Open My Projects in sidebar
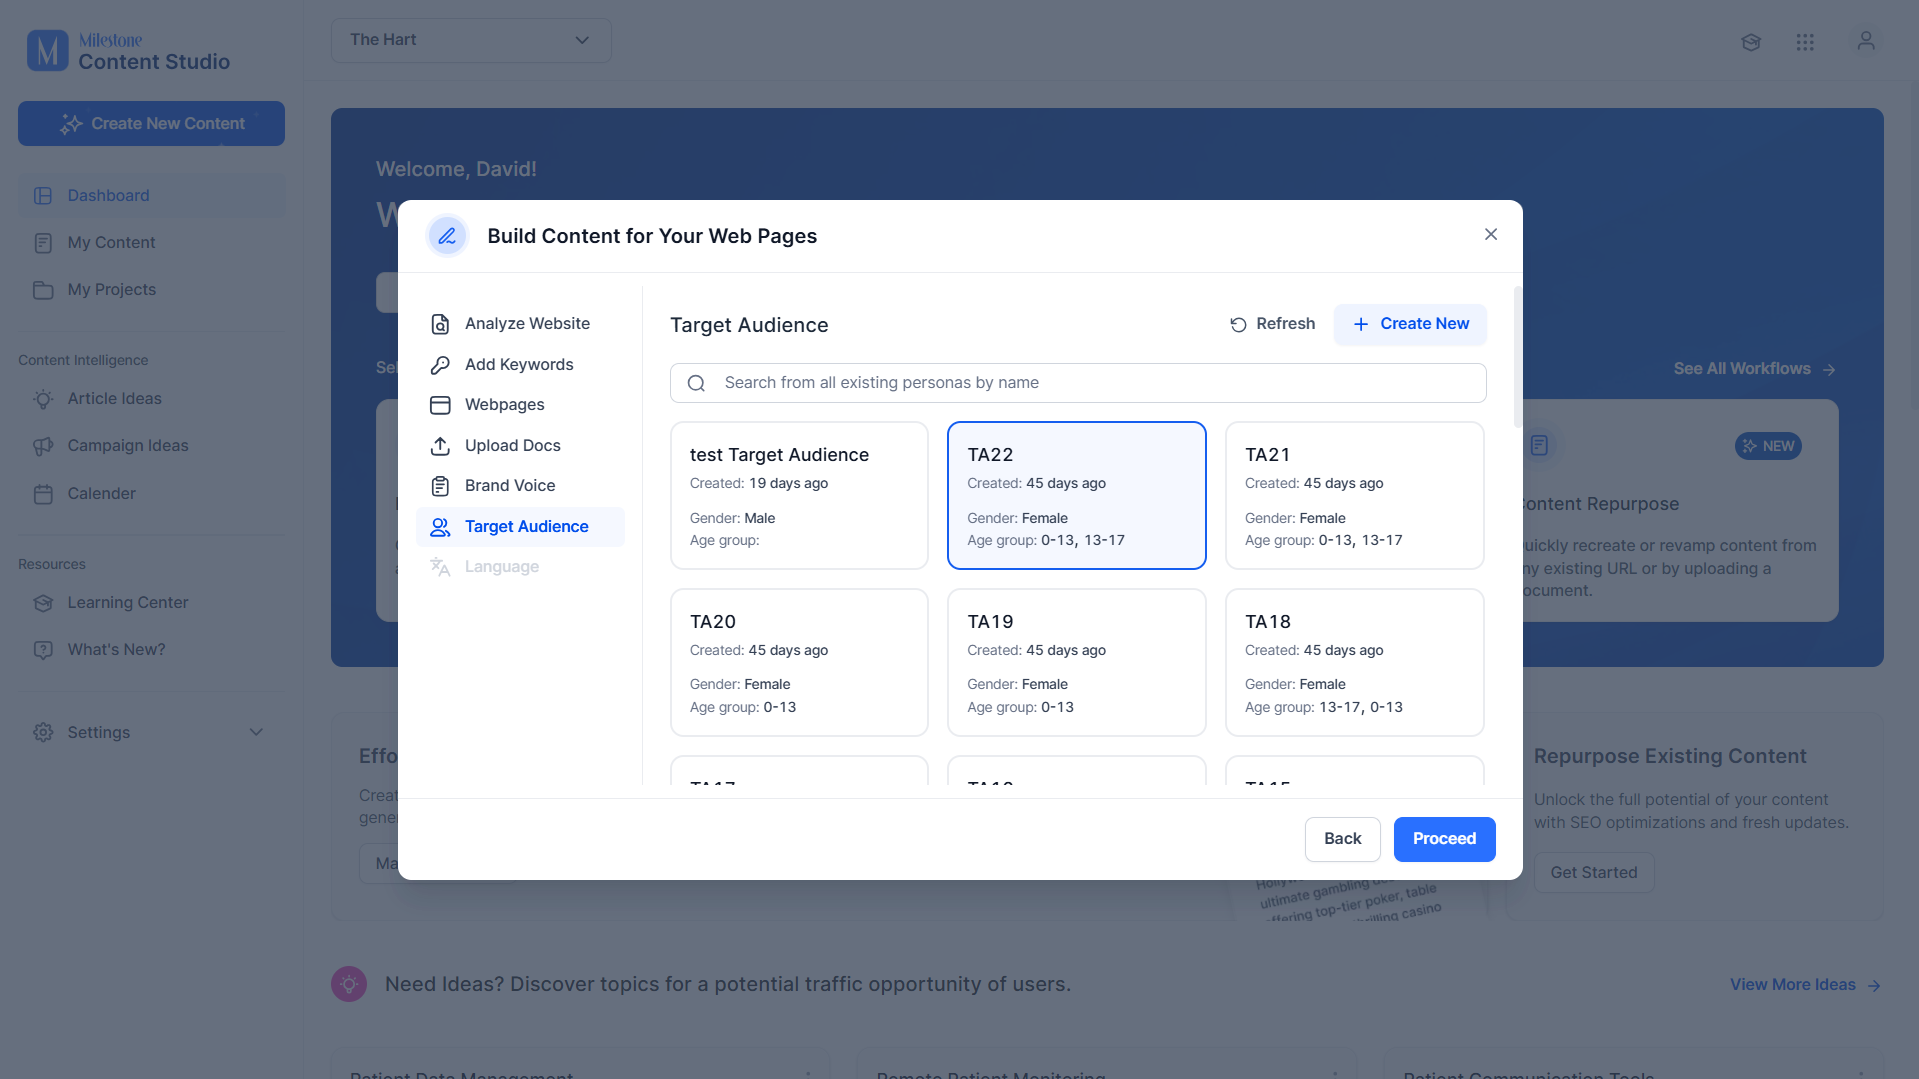 pyautogui.click(x=151, y=290)
